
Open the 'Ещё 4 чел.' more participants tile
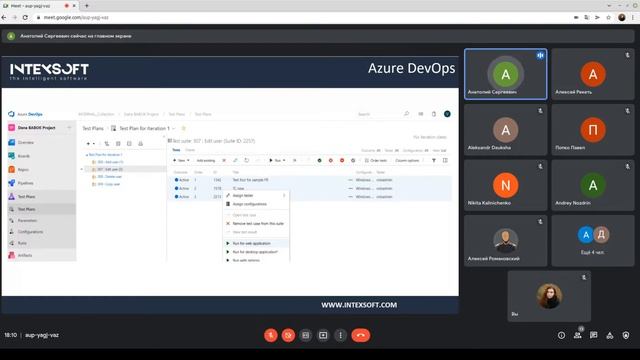(593, 241)
